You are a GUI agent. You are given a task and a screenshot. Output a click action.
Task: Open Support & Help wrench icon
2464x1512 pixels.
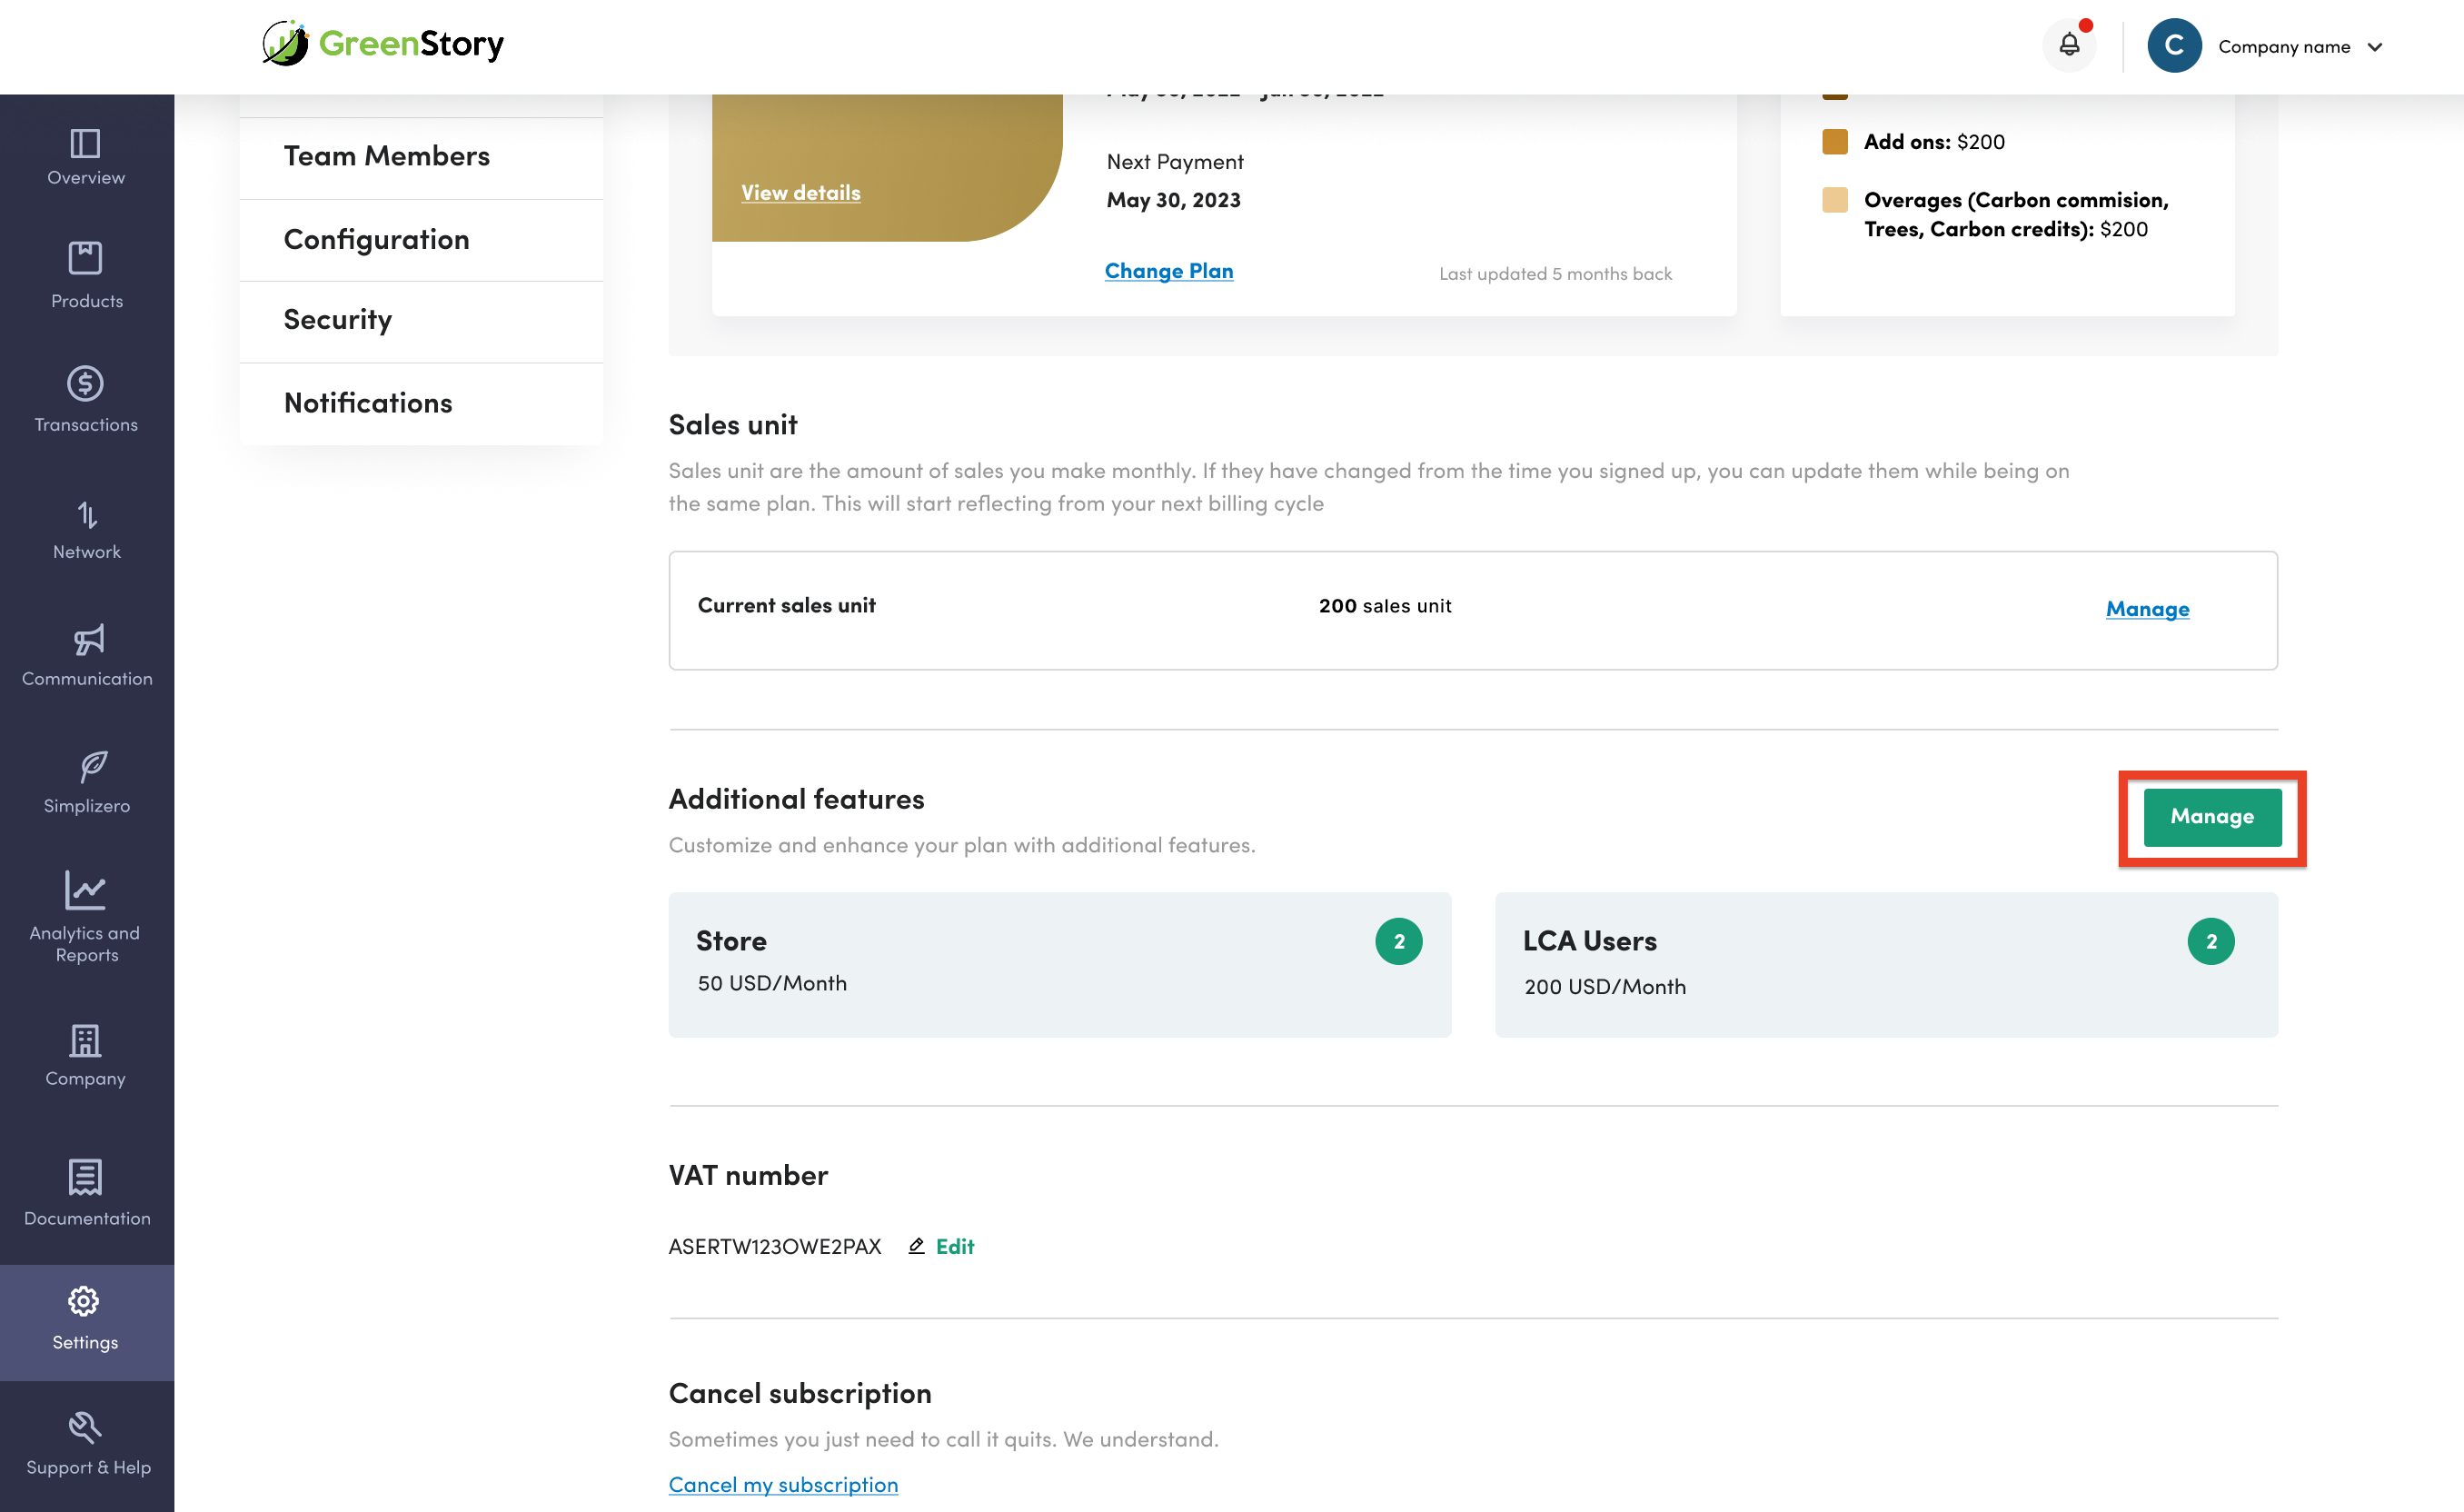85,1427
